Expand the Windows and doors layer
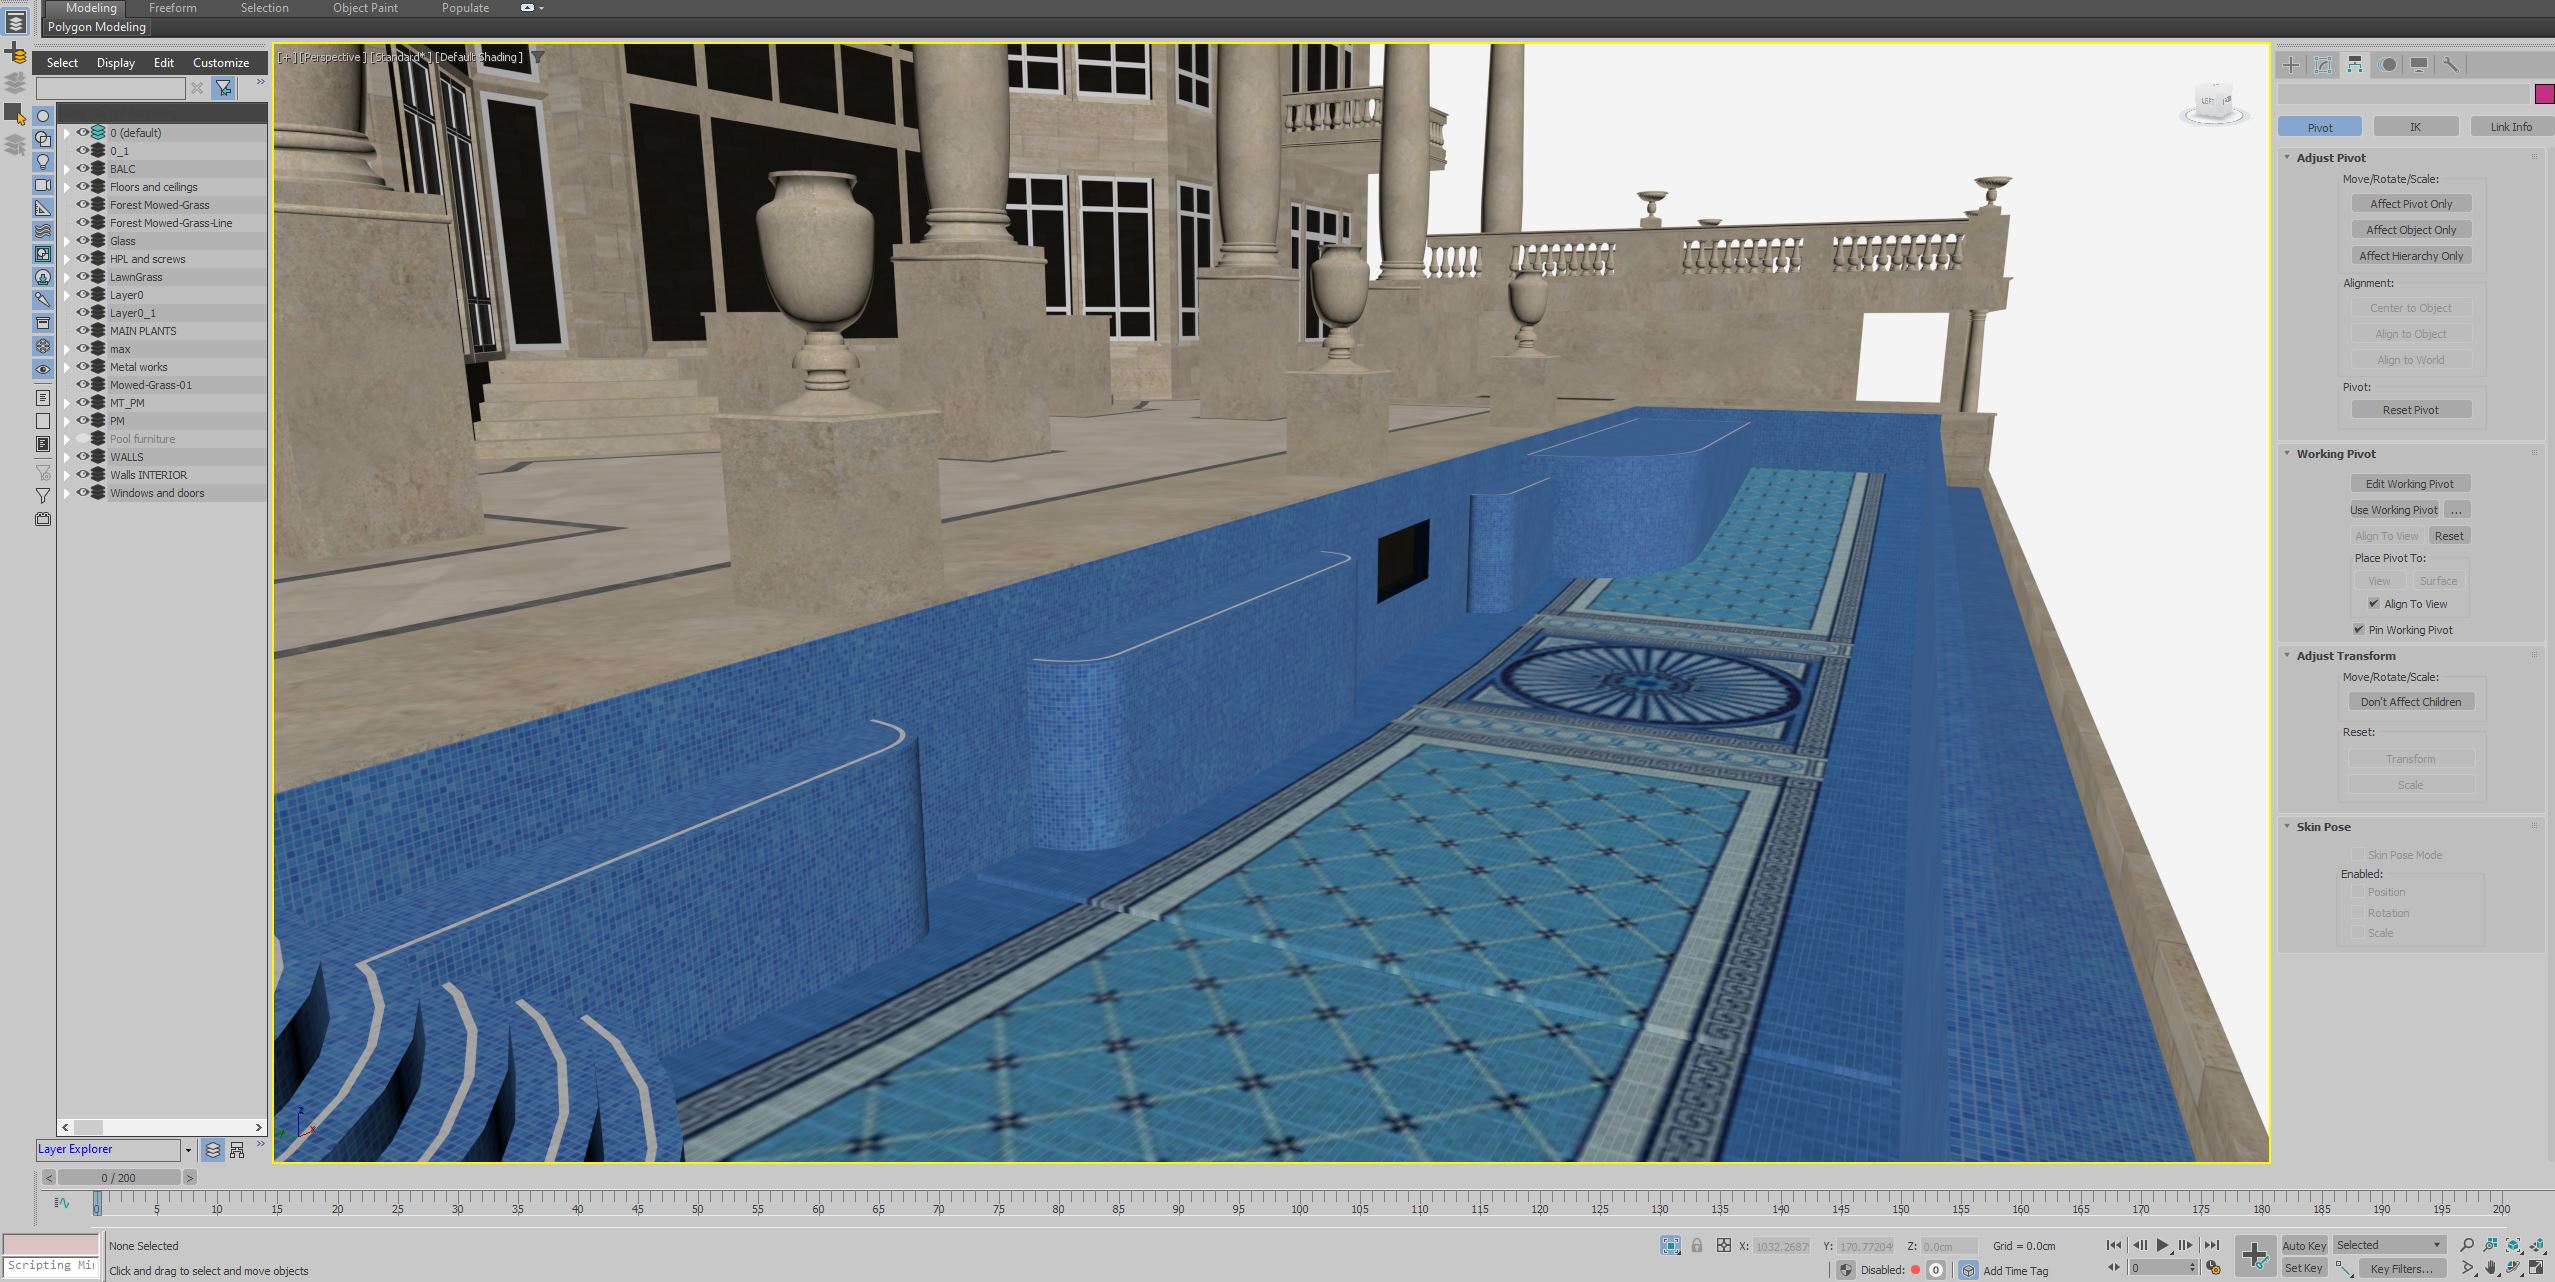Viewport: 2555px width, 1282px height. [x=67, y=493]
